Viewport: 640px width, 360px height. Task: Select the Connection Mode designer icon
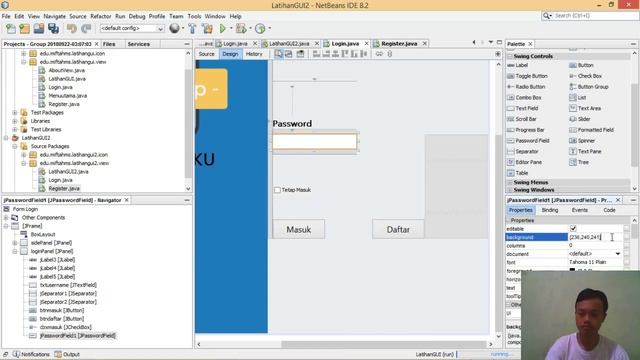[x=289, y=54]
